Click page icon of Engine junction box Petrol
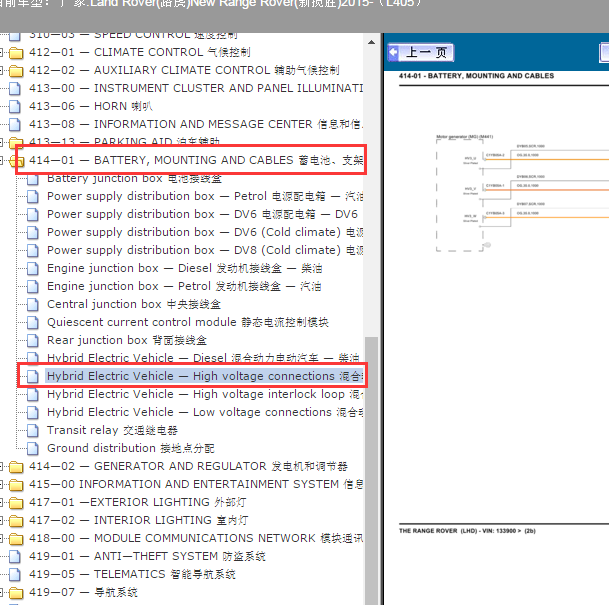Screen dimensions: 609x605 point(33,287)
